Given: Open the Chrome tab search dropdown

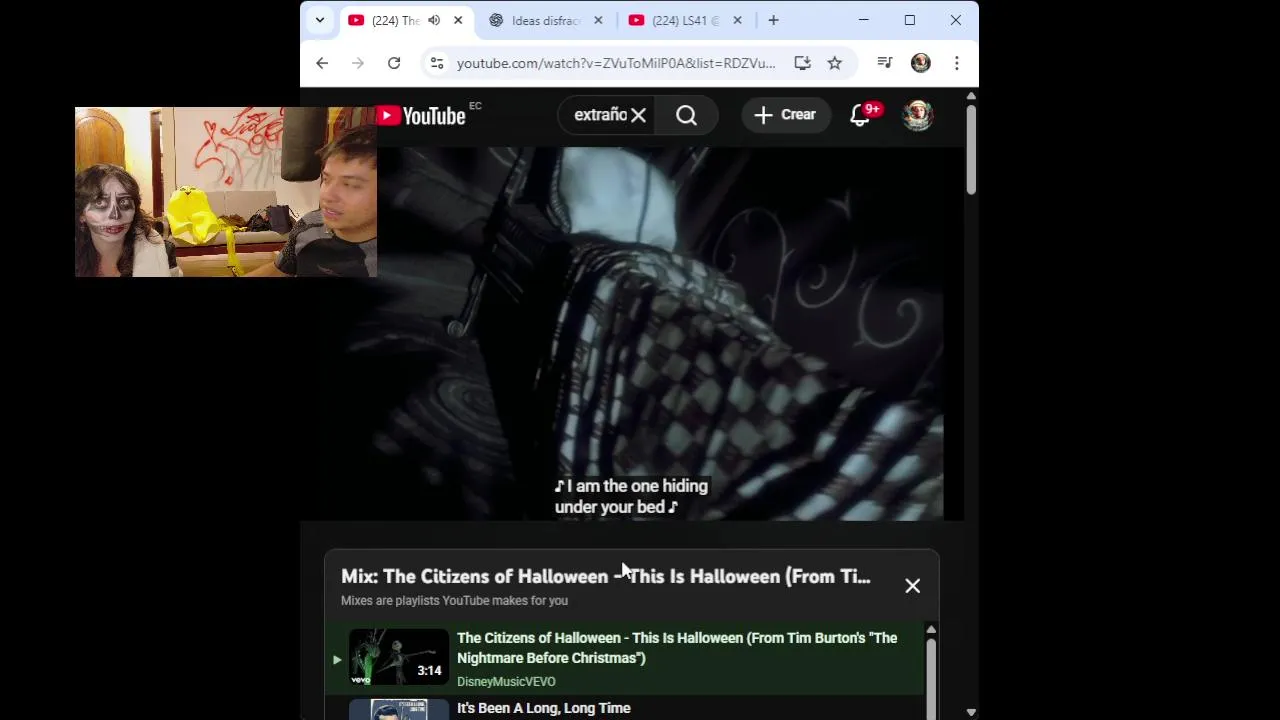Looking at the screenshot, I should click(319, 20).
